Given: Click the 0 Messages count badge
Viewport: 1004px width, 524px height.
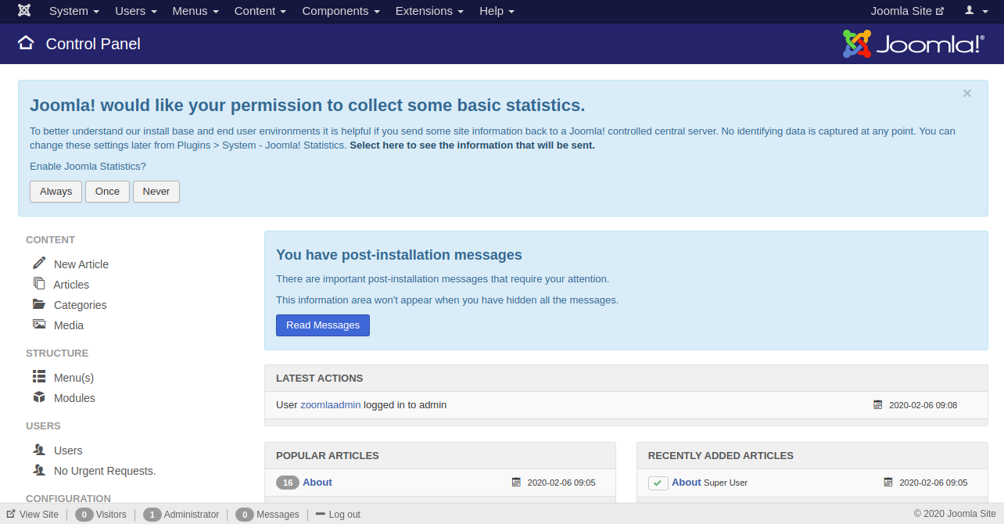Looking at the screenshot, I should [245, 514].
